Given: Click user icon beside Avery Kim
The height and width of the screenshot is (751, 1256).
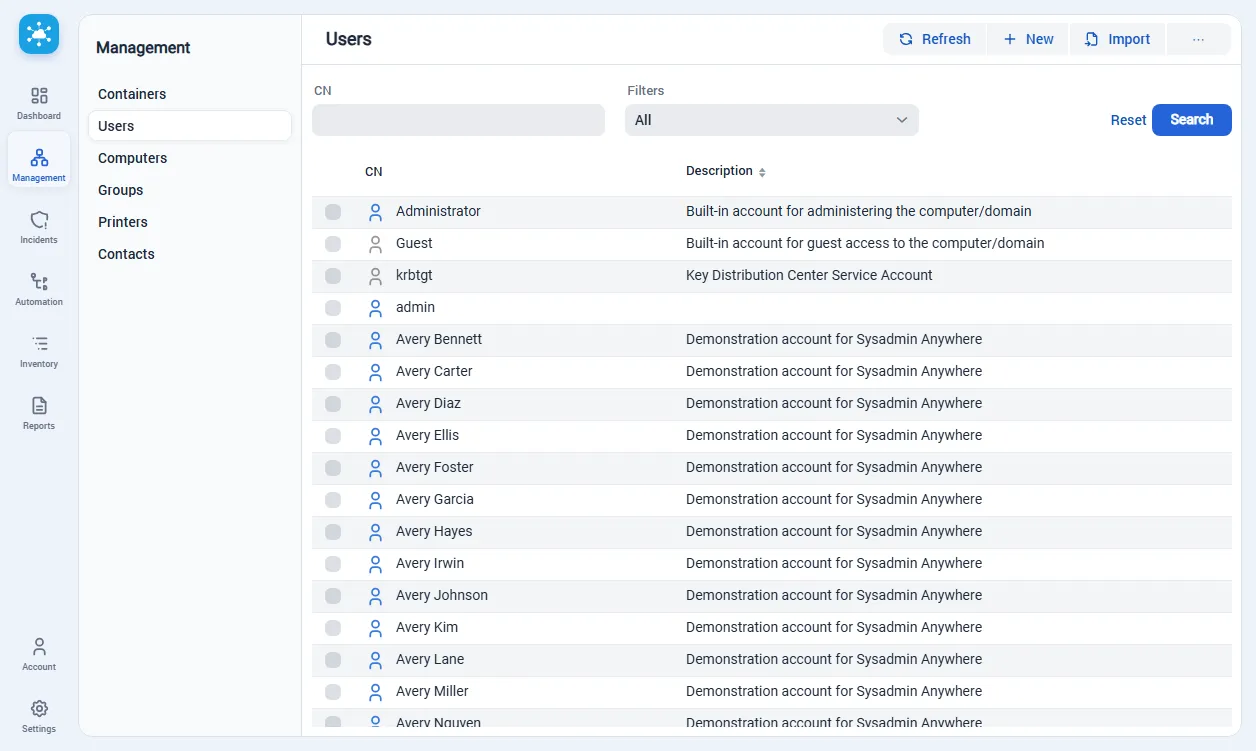Looking at the screenshot, I should tap(375, 628).
